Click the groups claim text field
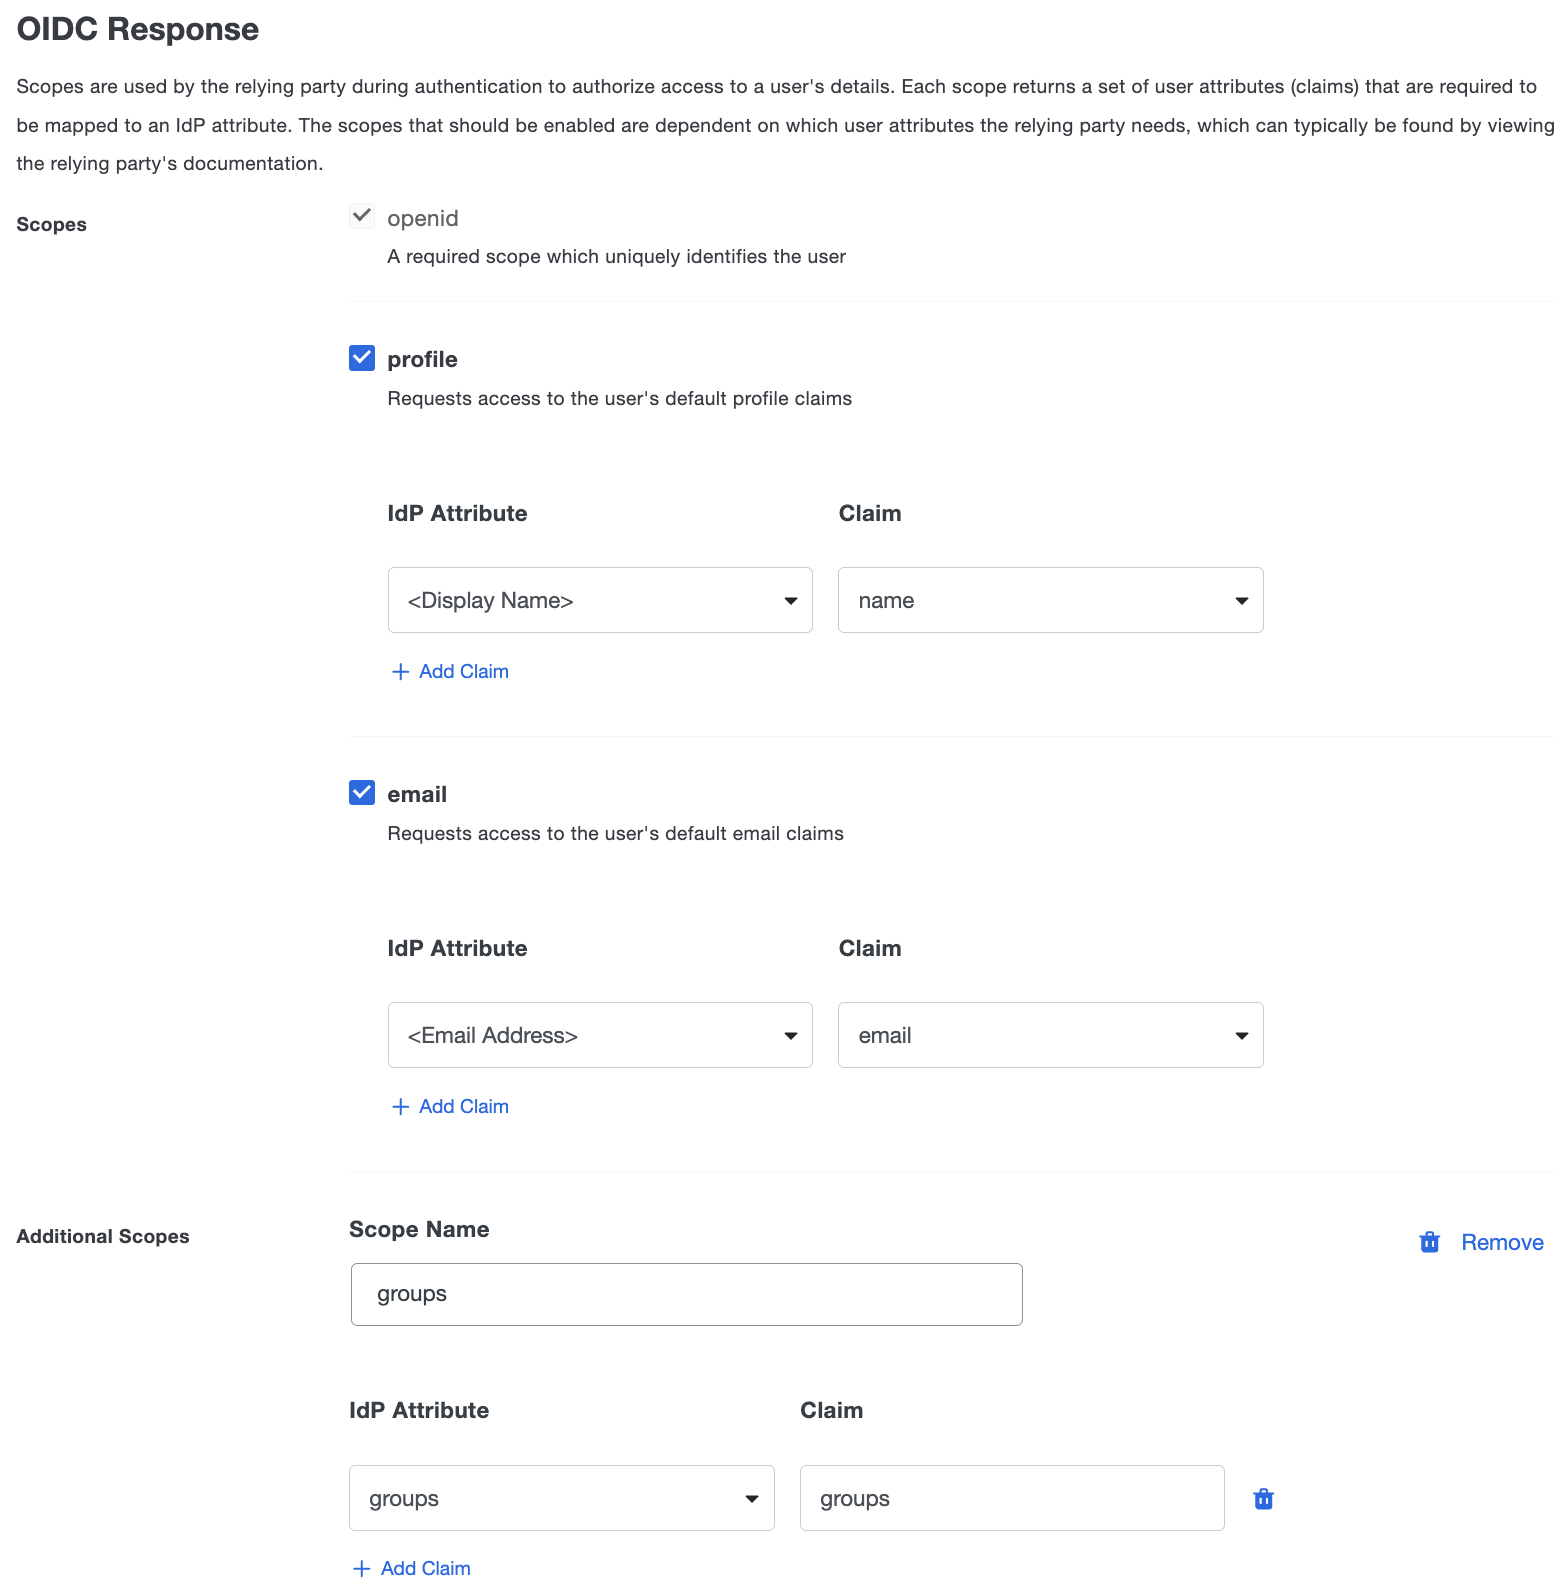 point(1011,1498)
